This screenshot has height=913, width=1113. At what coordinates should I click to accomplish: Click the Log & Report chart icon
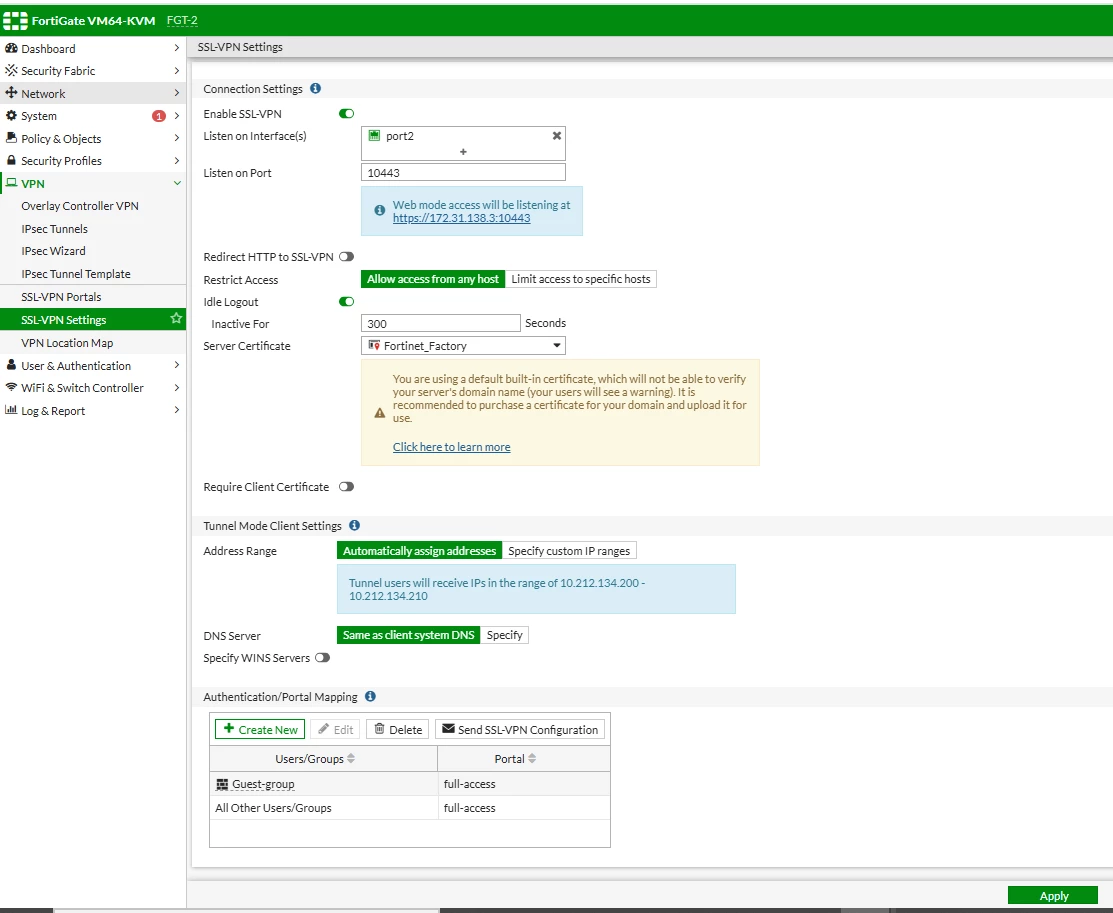tap(11, 410)
